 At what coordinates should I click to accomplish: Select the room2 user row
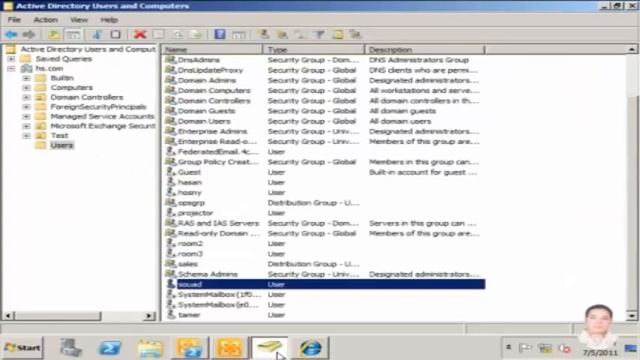click(x=324, y=244)
